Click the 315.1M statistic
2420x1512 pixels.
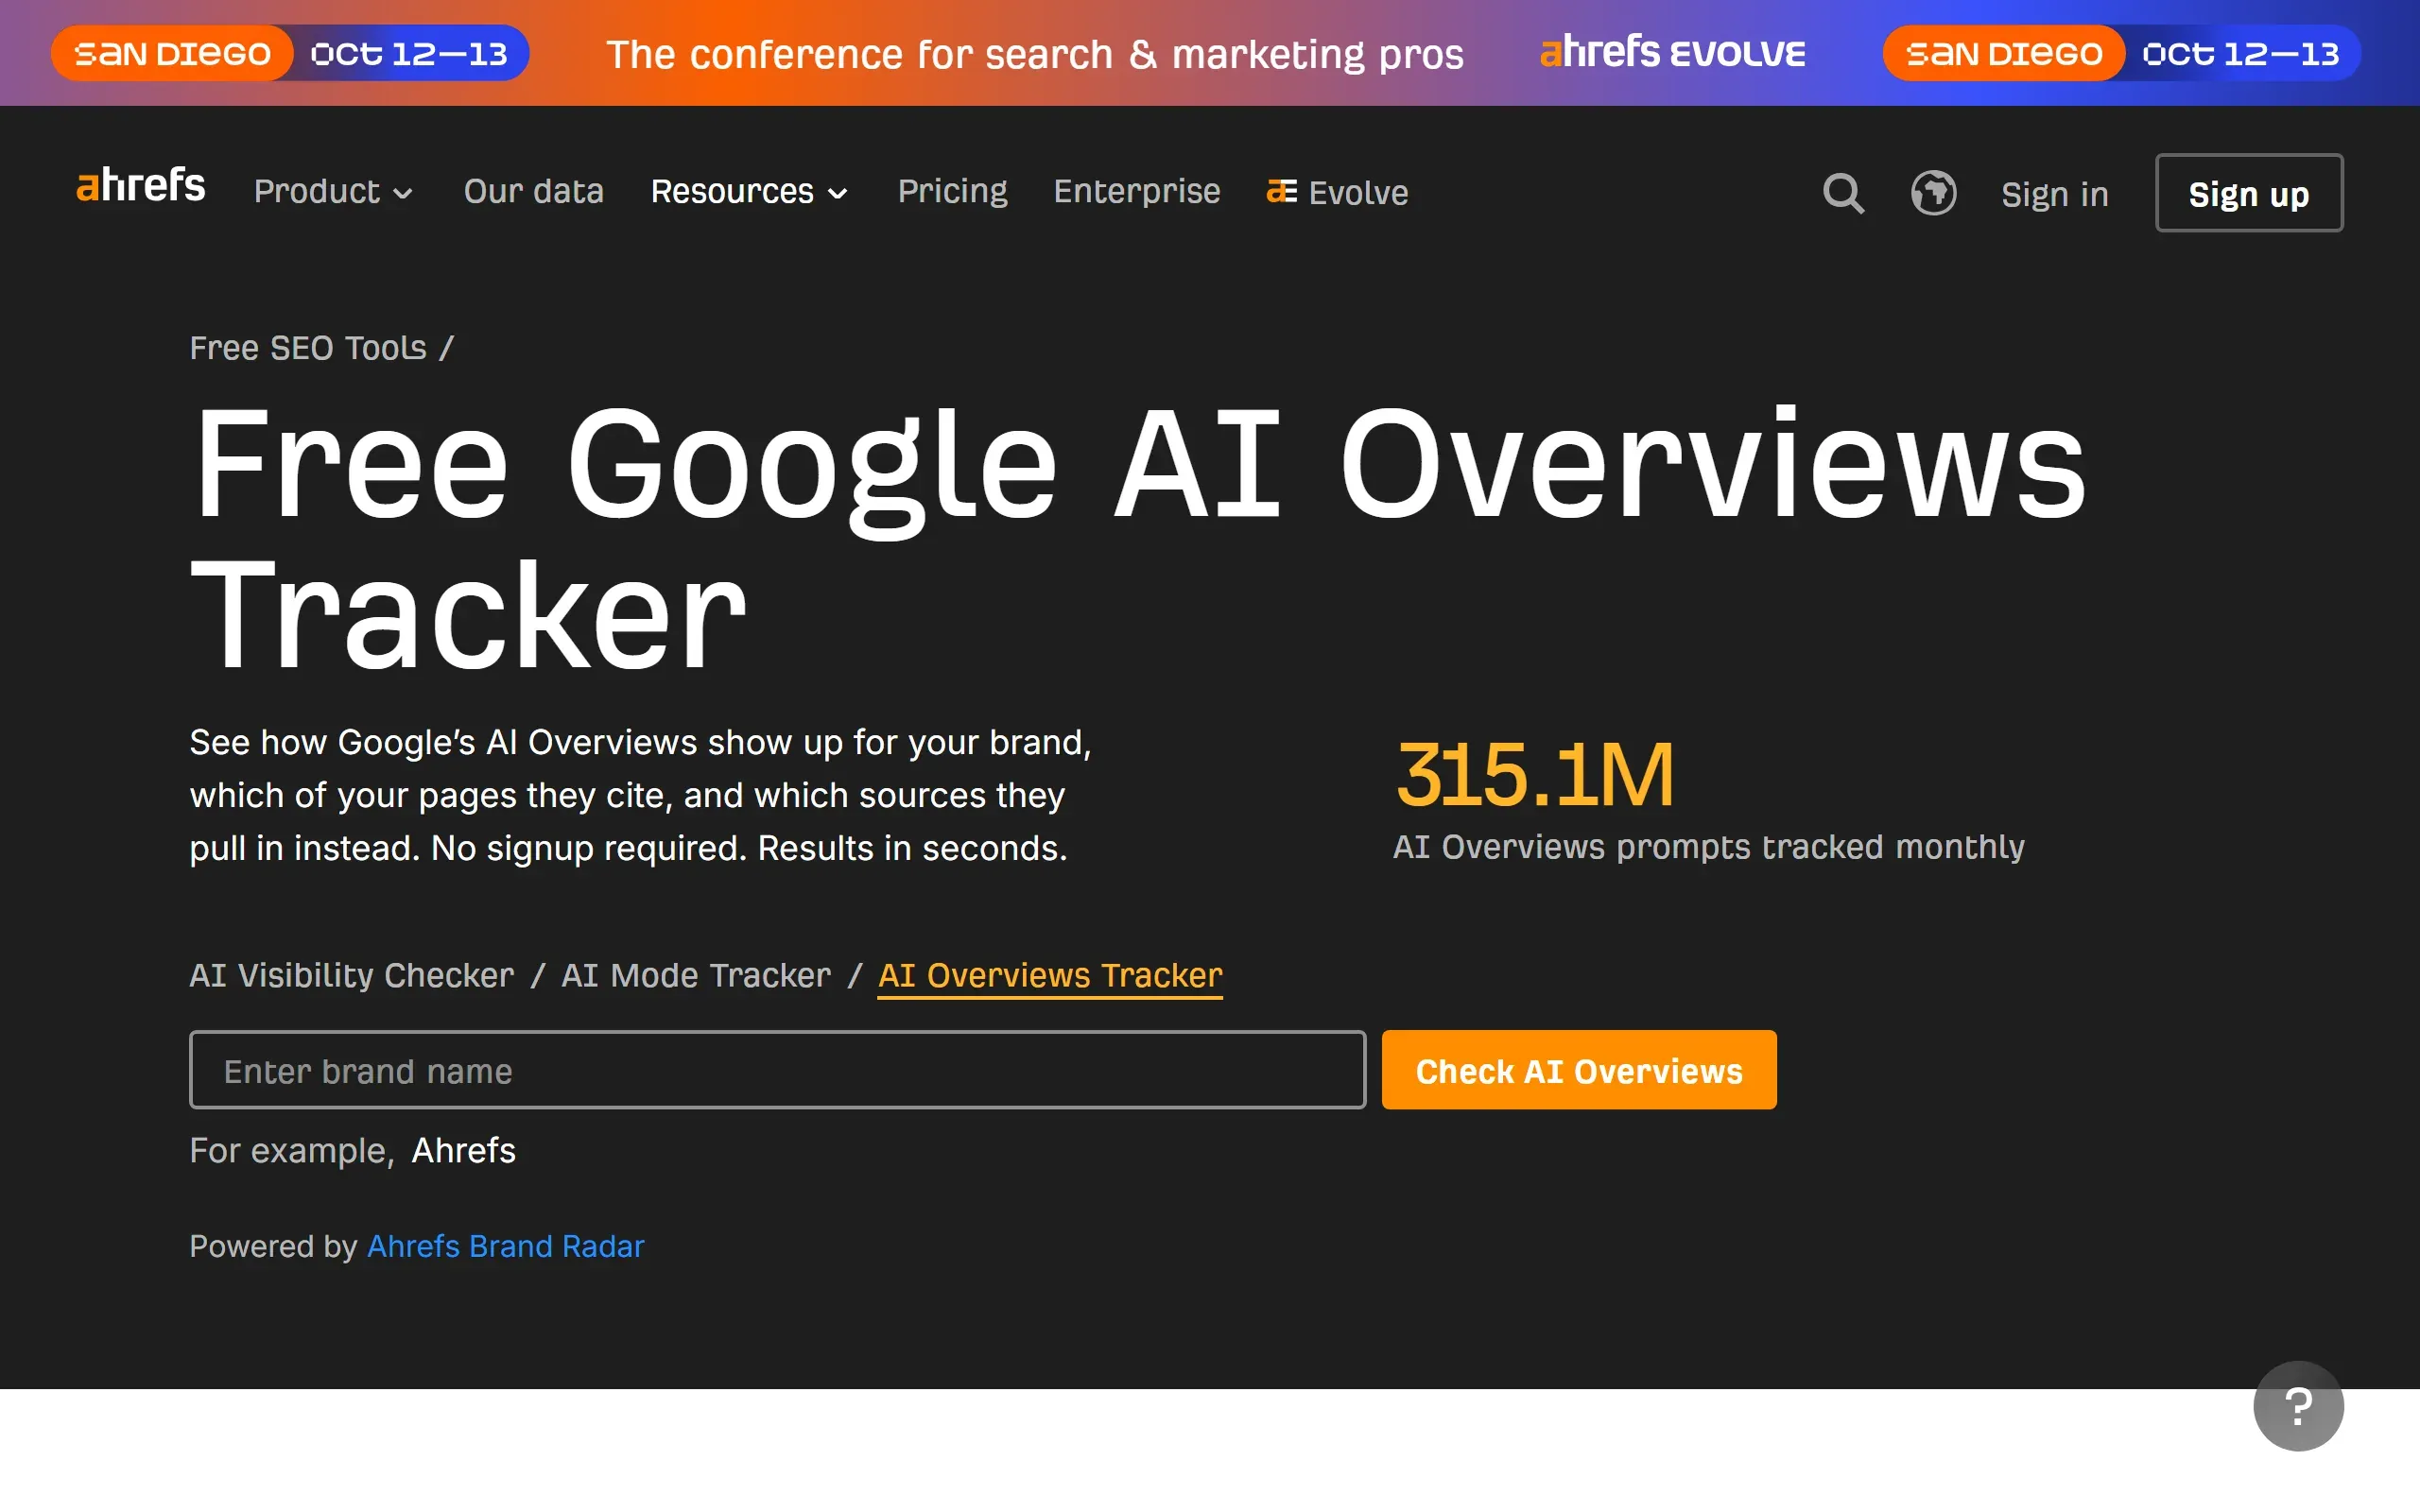1534,774
